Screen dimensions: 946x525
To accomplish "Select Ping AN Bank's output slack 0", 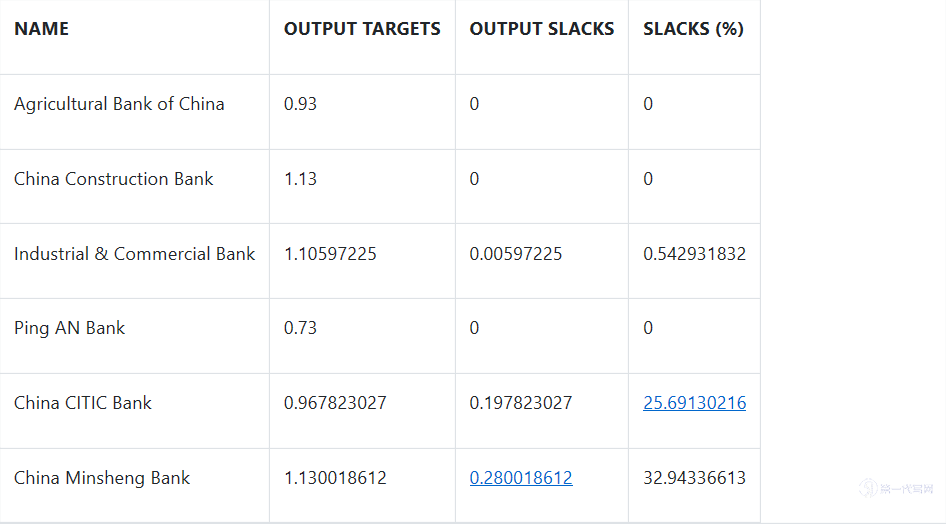I will tap(474, 328).
